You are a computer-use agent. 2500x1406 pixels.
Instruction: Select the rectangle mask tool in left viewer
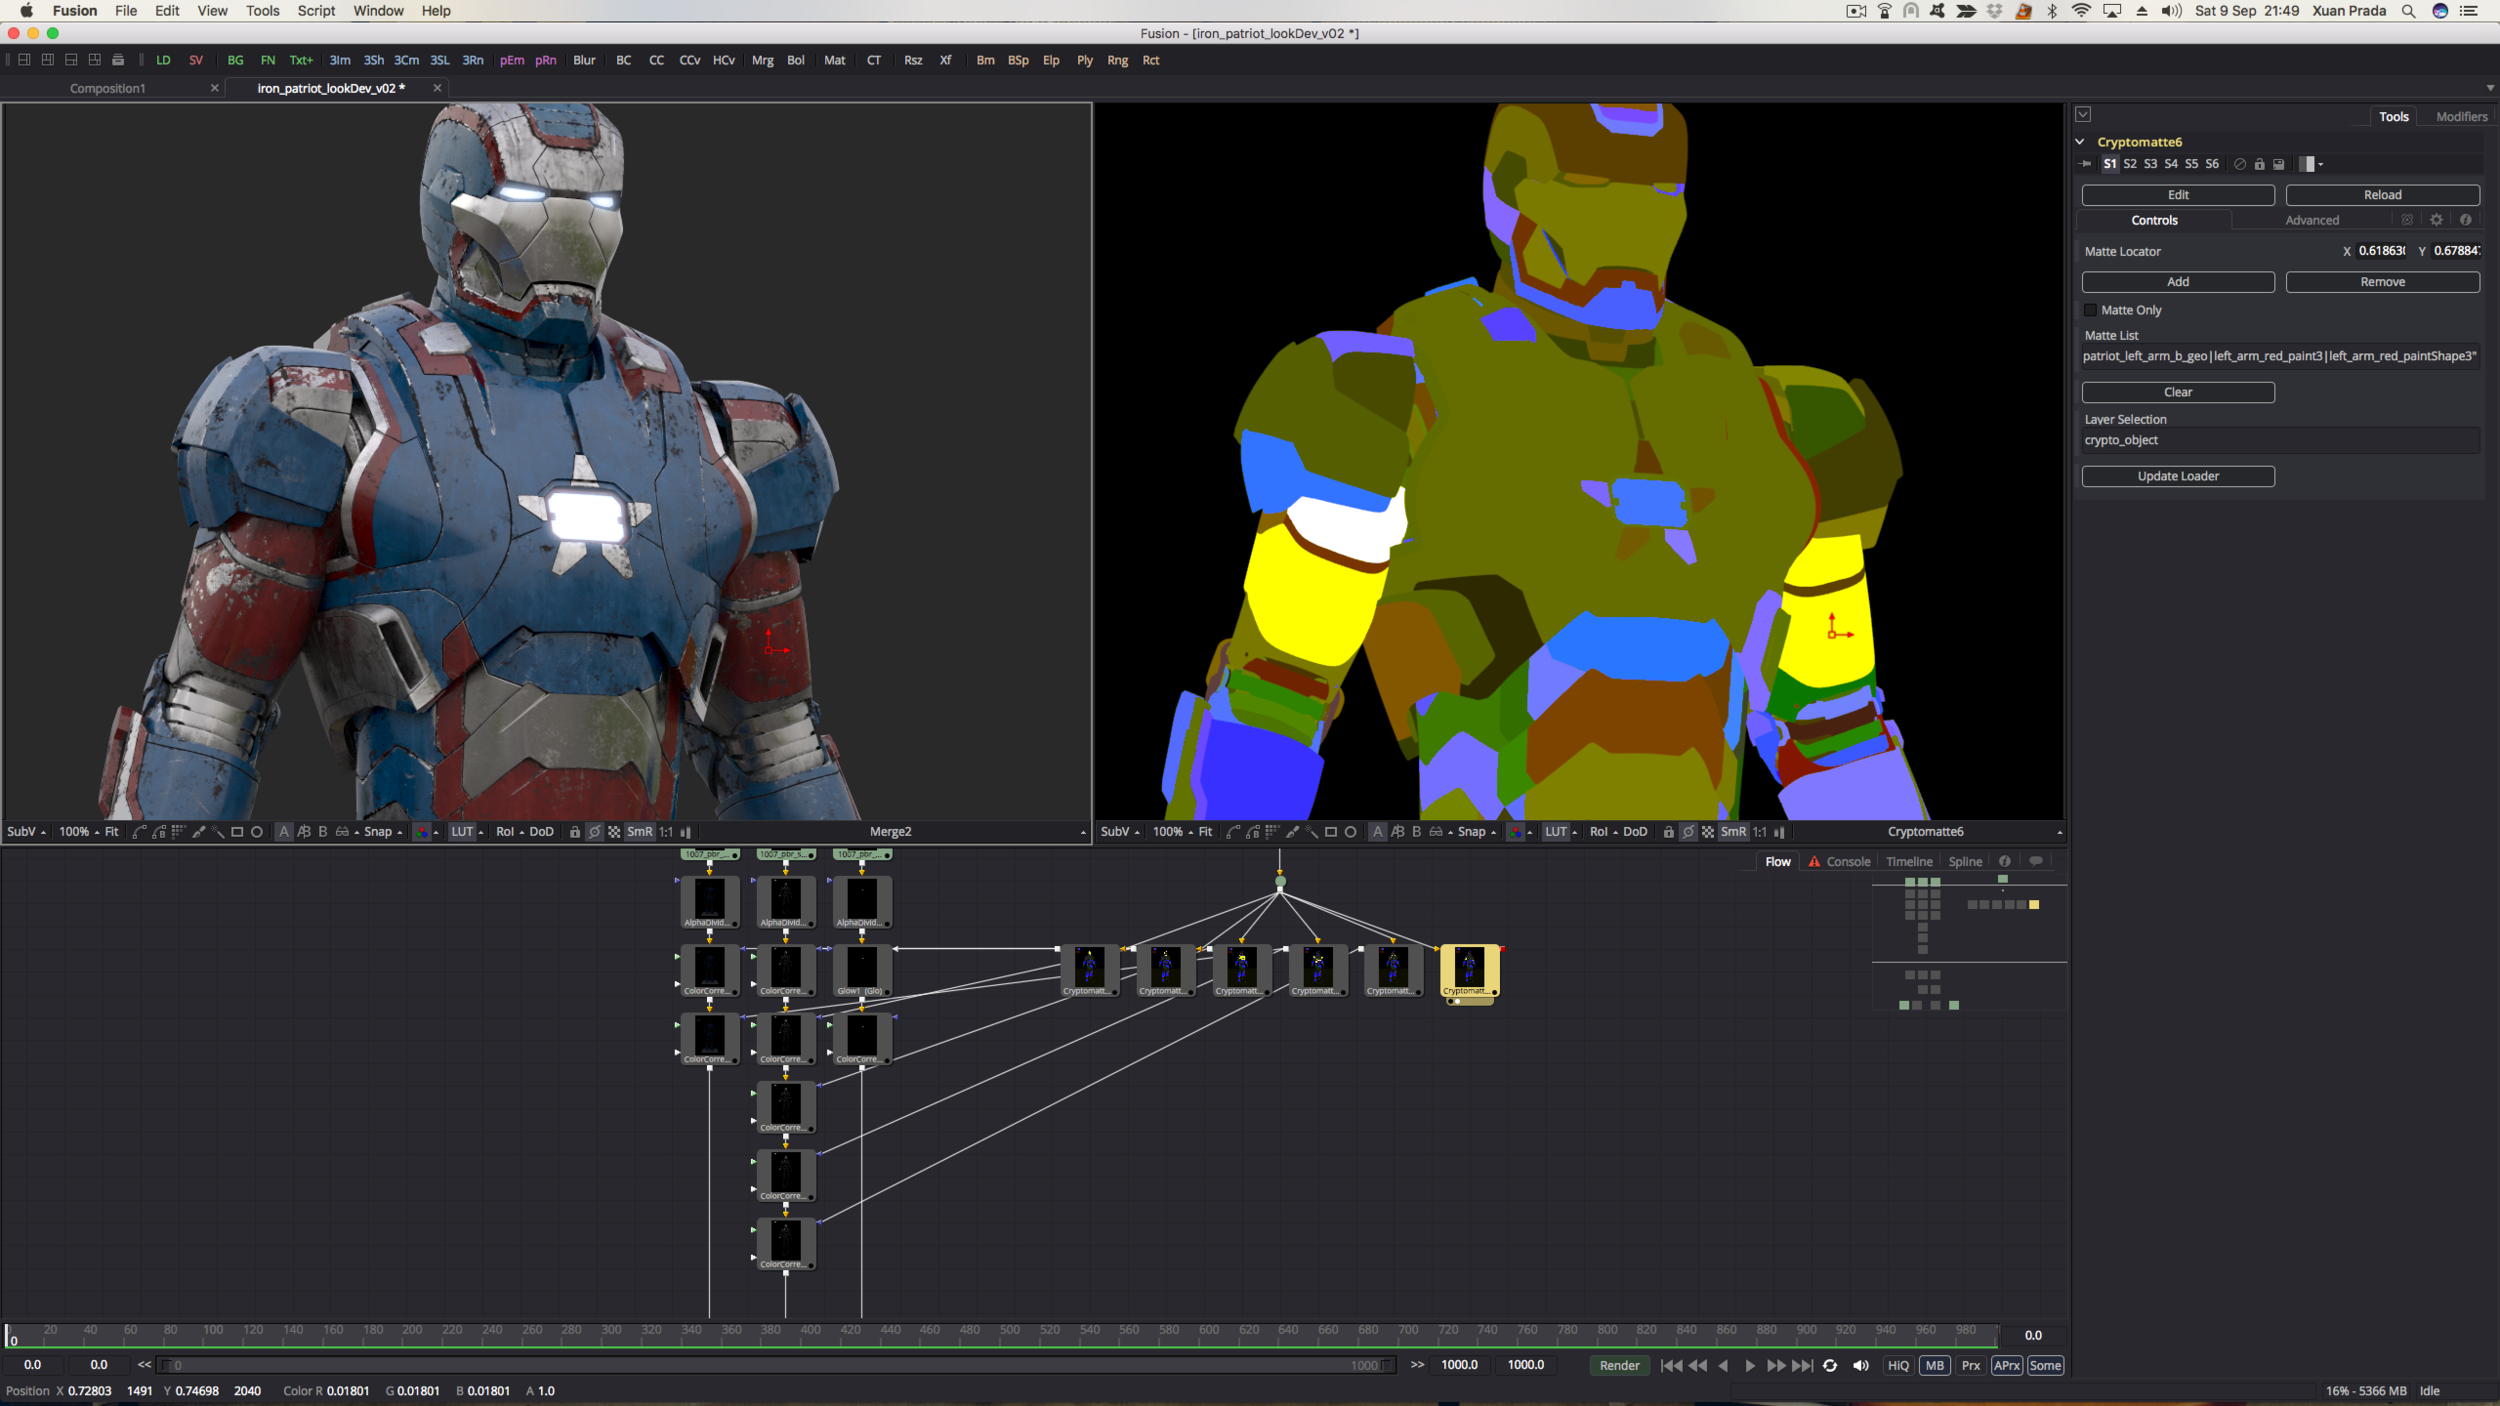[x=237, y=832]
